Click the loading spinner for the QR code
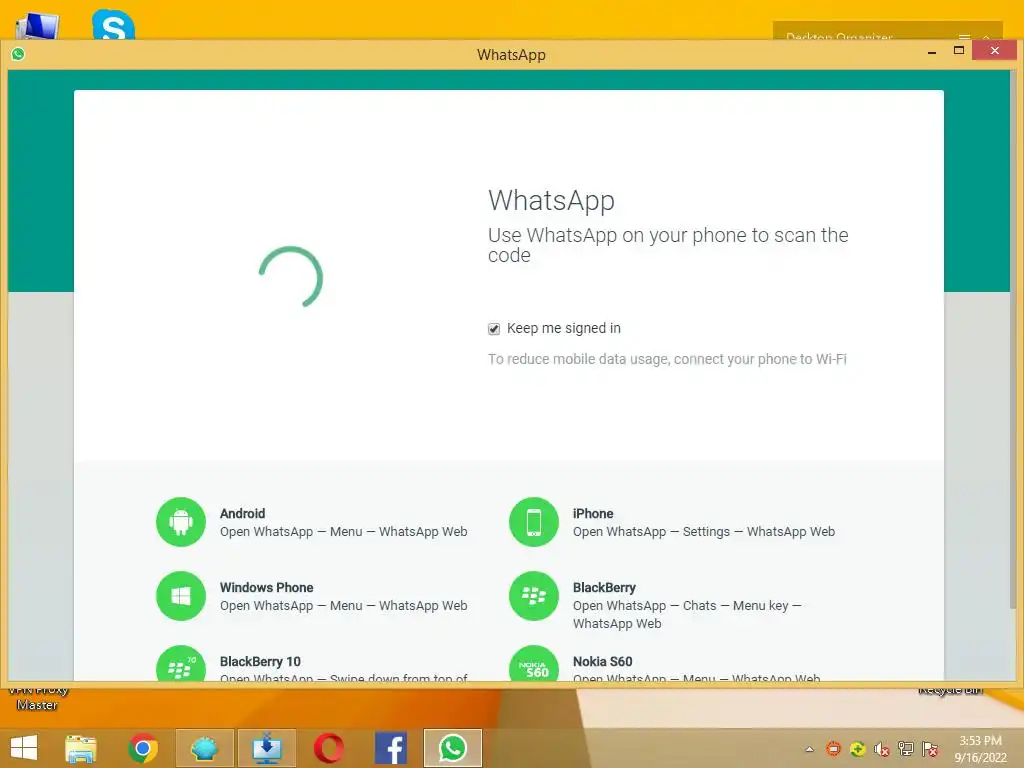The image size is (1024, 768). 291,276
